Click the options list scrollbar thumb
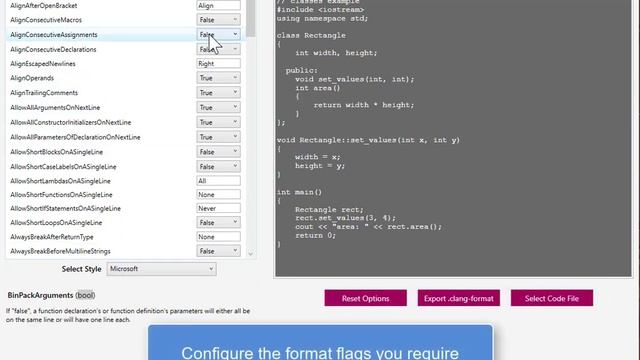Image resolution: width=640 pixels, height=360 pixels. coord(251,18)
